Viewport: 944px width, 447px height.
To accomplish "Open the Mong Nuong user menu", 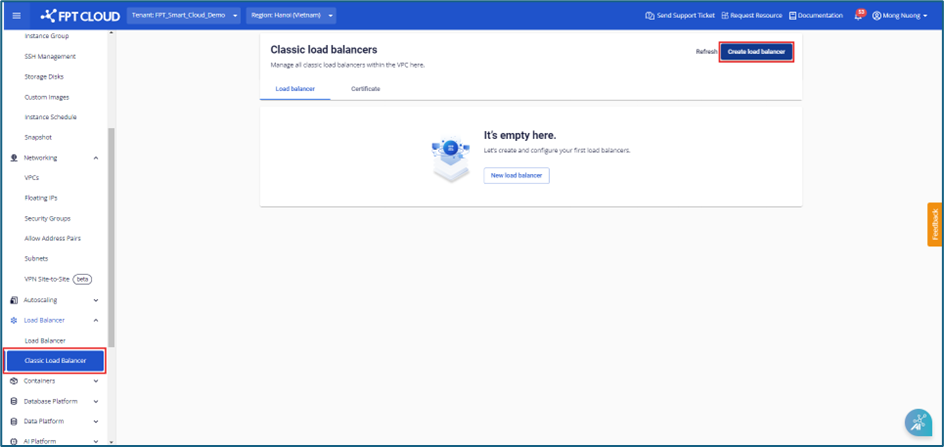I will click(x=900, y=16).
